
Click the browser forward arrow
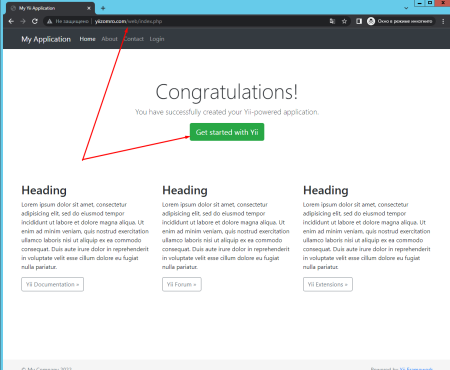[x=23, y=21]
